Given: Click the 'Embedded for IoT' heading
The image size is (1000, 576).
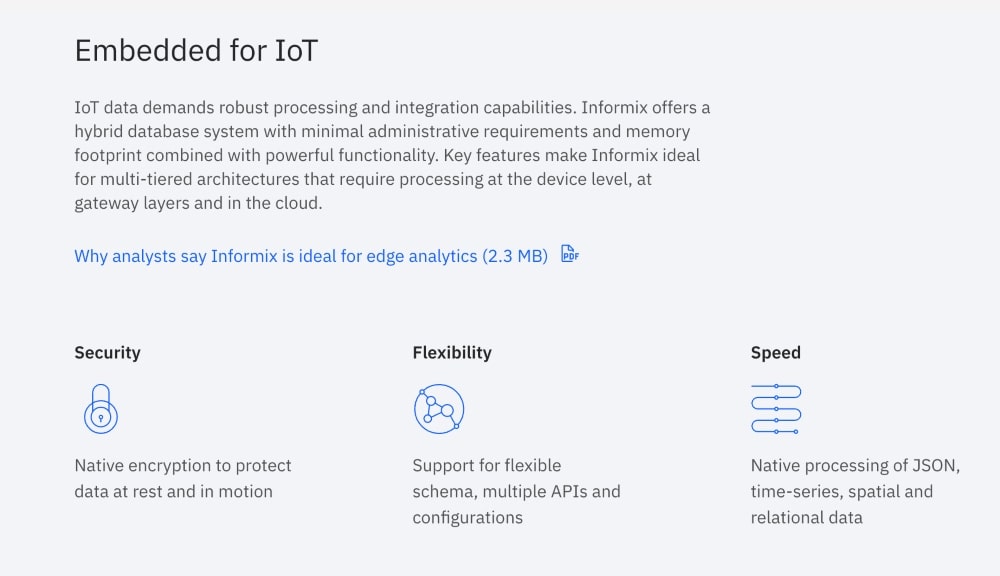Looking at the screenshot, I should pyautogui.click(x=196, y=51).
